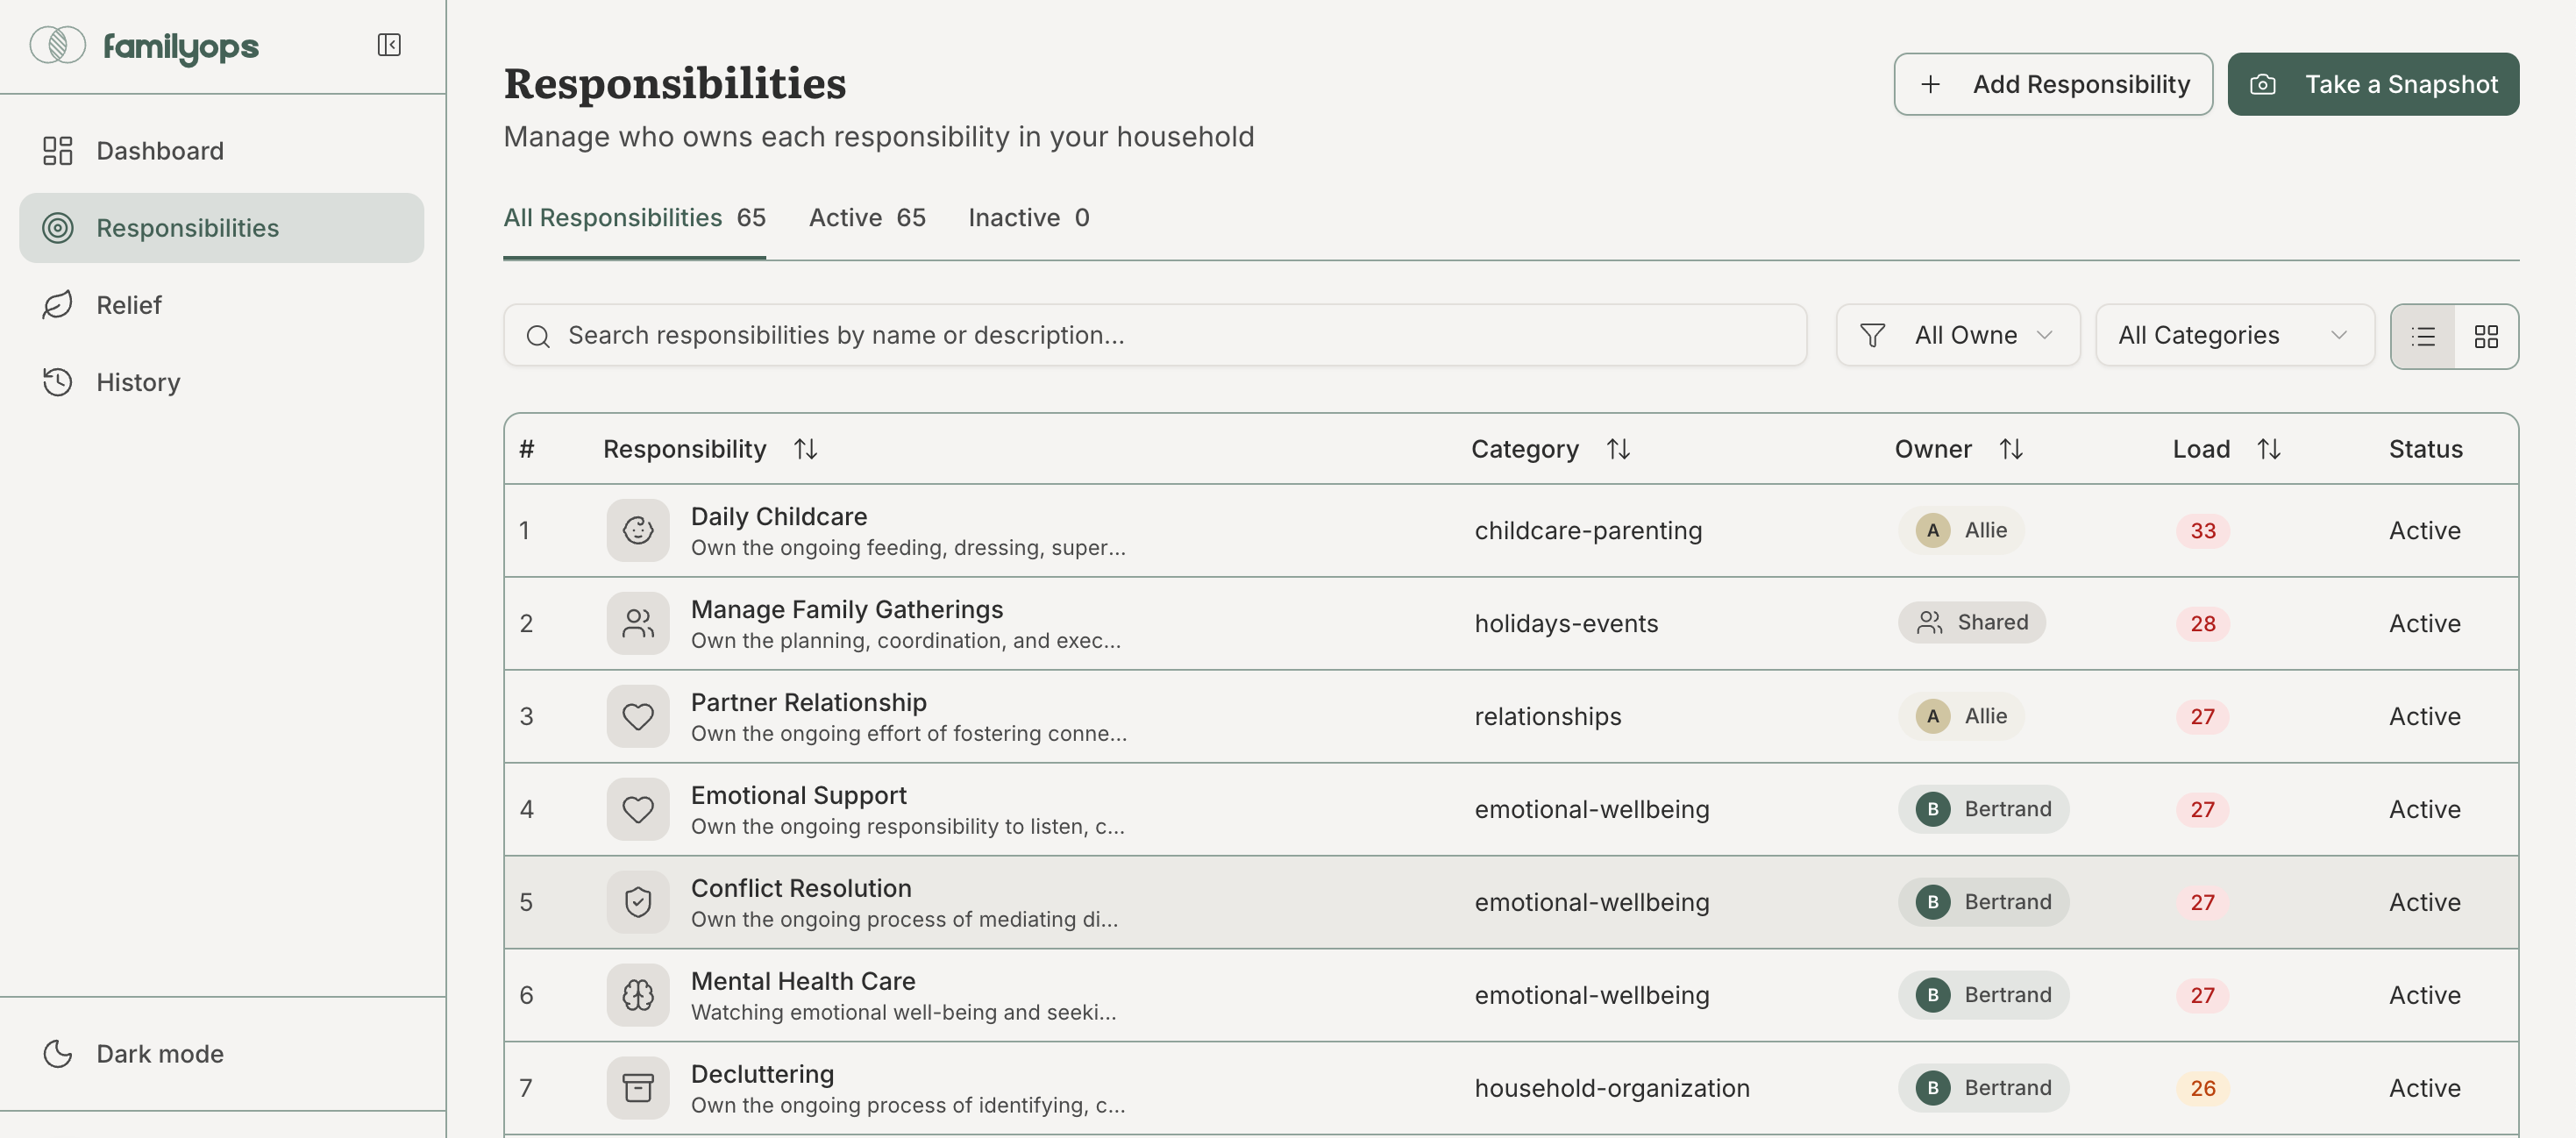
Task: Open History clock icon in sidebar
Action: (x=58, y=382)
